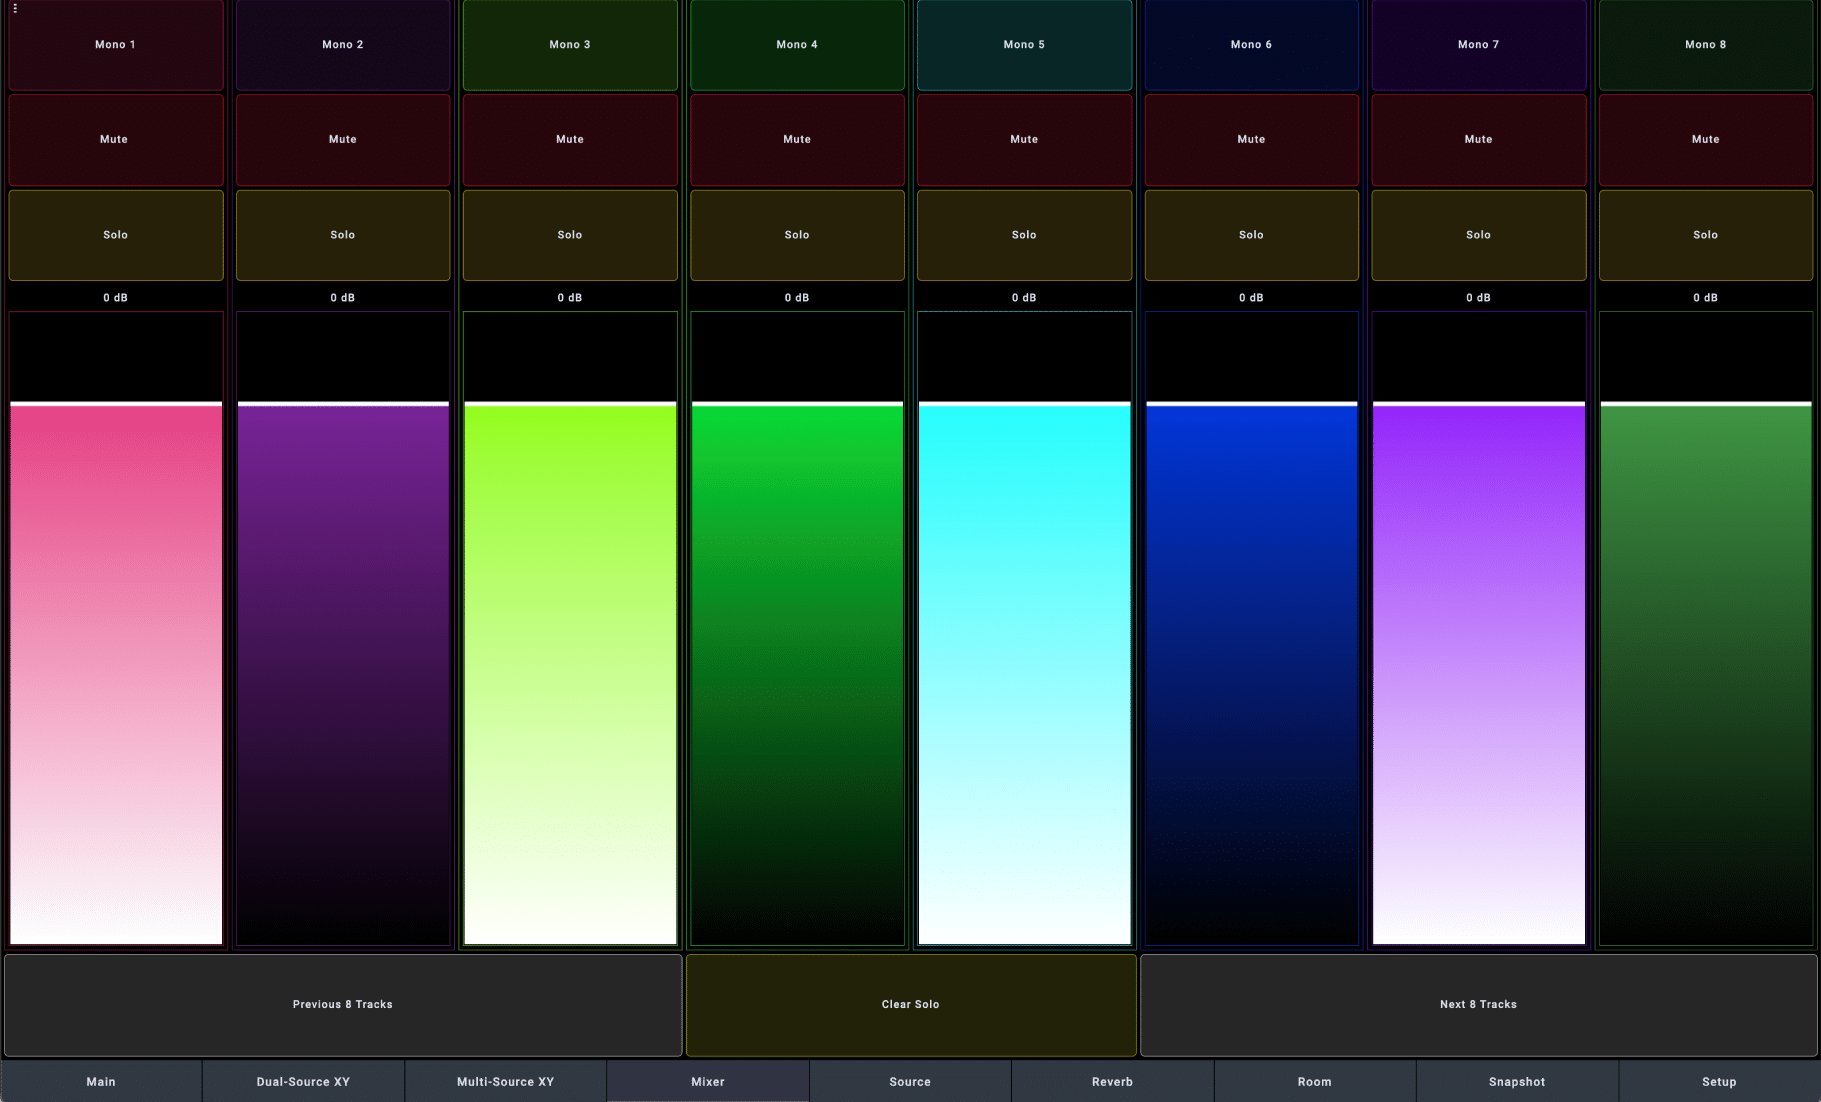Viewport: 1821px width, 1102px height.
Task: Toggle Mute on Mono 4
Action: [x=797, y=140]
